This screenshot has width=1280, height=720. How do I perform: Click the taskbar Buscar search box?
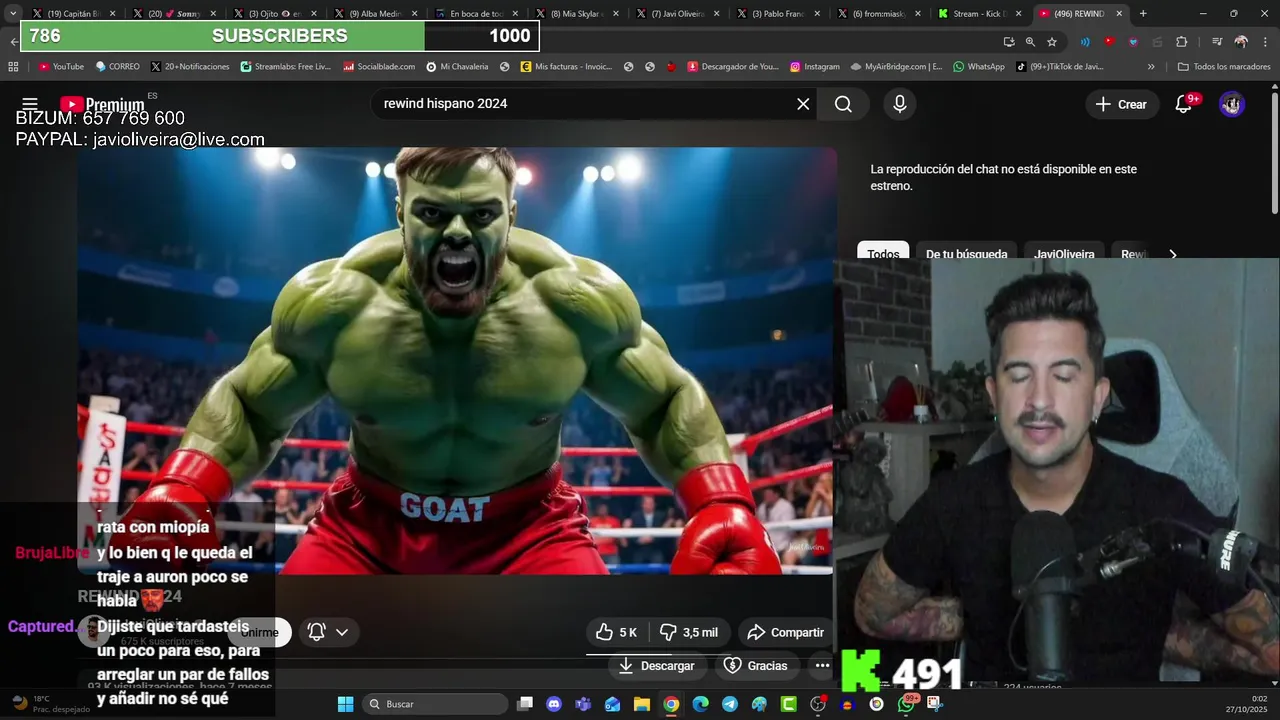[x=434, y=704]
